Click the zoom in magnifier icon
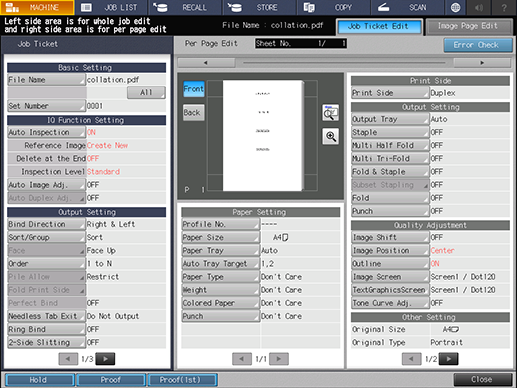517x388 pixels. 330,136
